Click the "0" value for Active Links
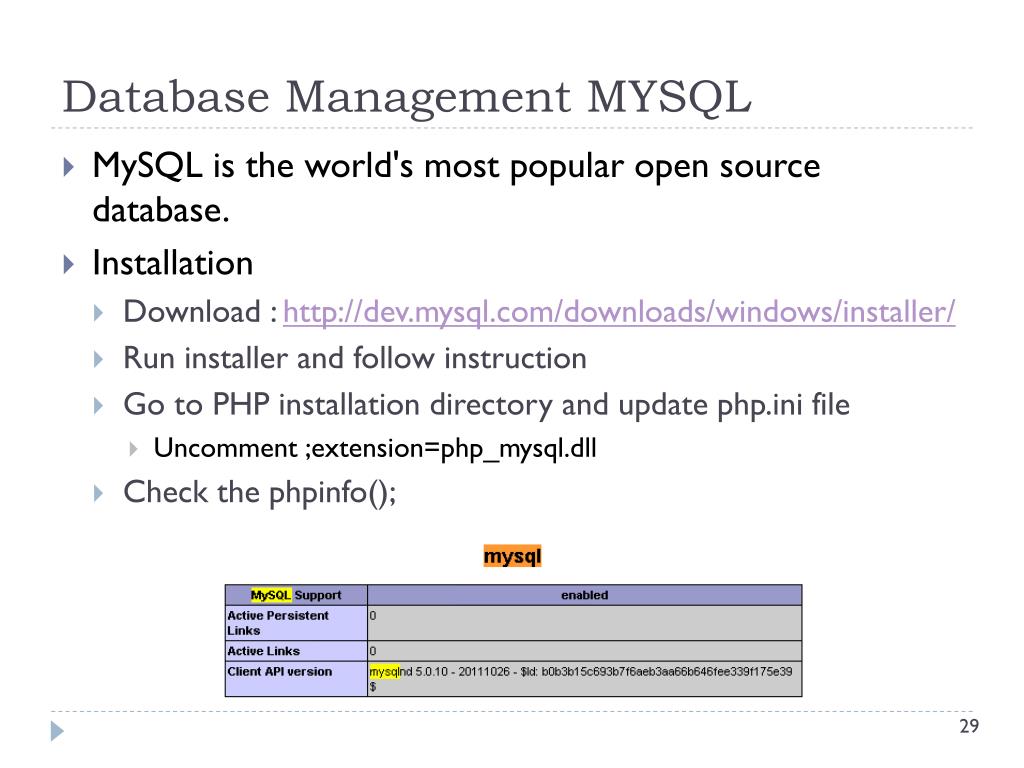The width and height of the screenshot is (1024, 768). click(x=373, y=651)
